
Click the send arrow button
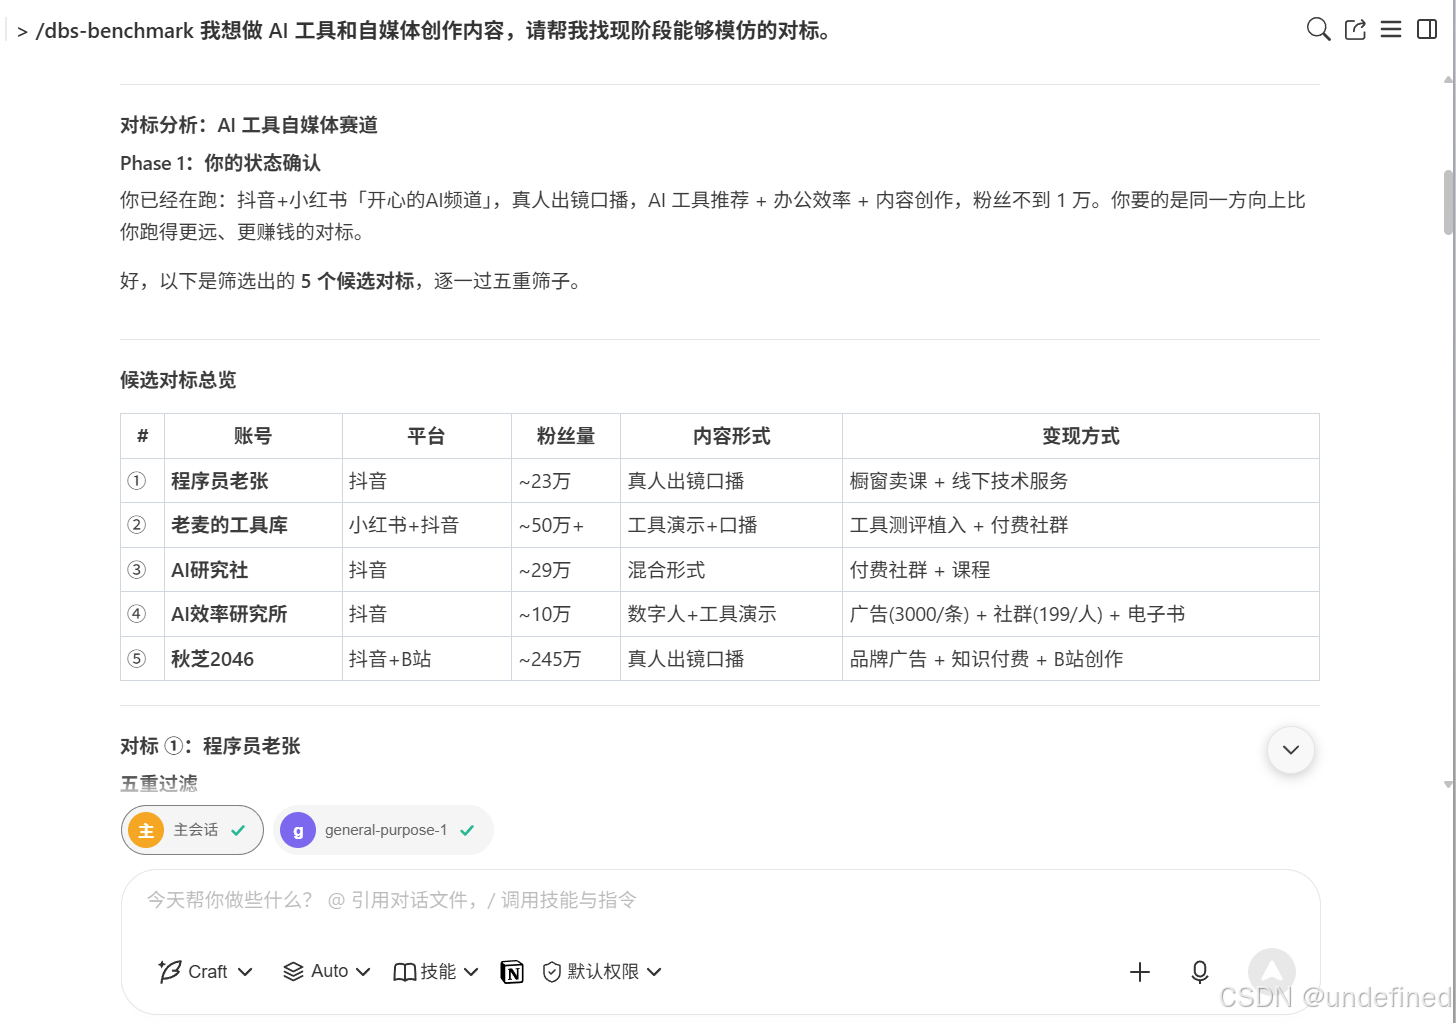pos(1272,972)
